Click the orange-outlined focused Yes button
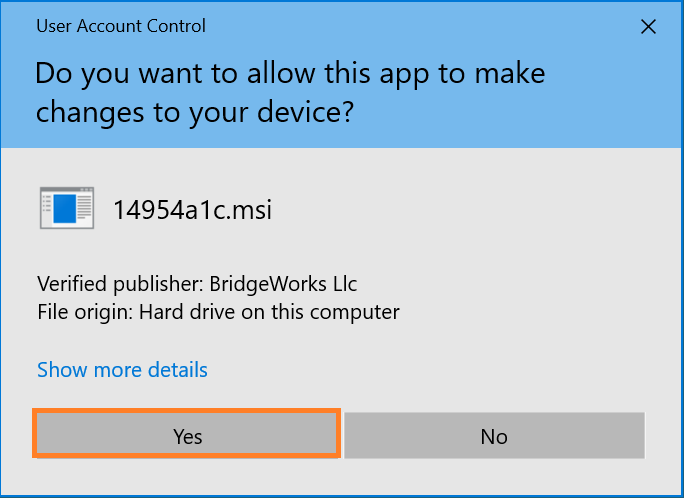Screen dimensions: 684x498 (187, 434)
